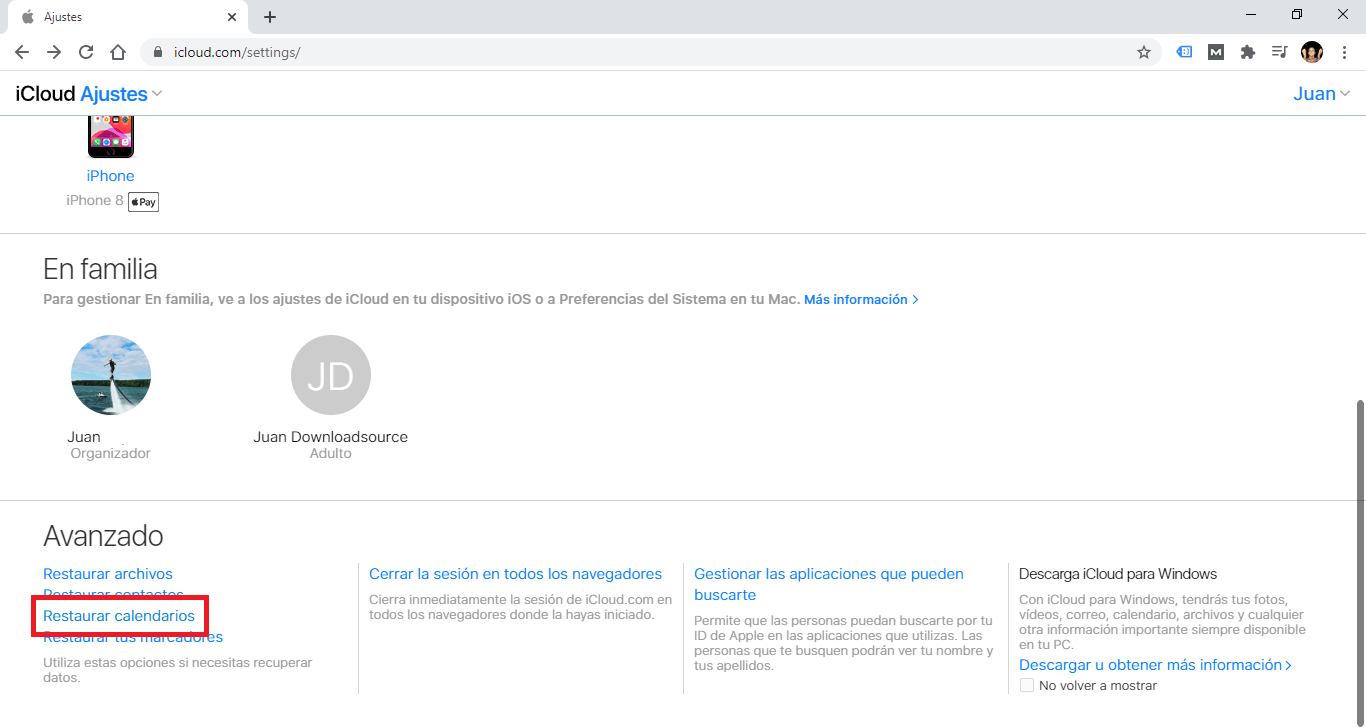Open Gestionar las aplicaciones que pueden buscarte
This screenshot has width=1366, height=728.
[x=829, y=584]
